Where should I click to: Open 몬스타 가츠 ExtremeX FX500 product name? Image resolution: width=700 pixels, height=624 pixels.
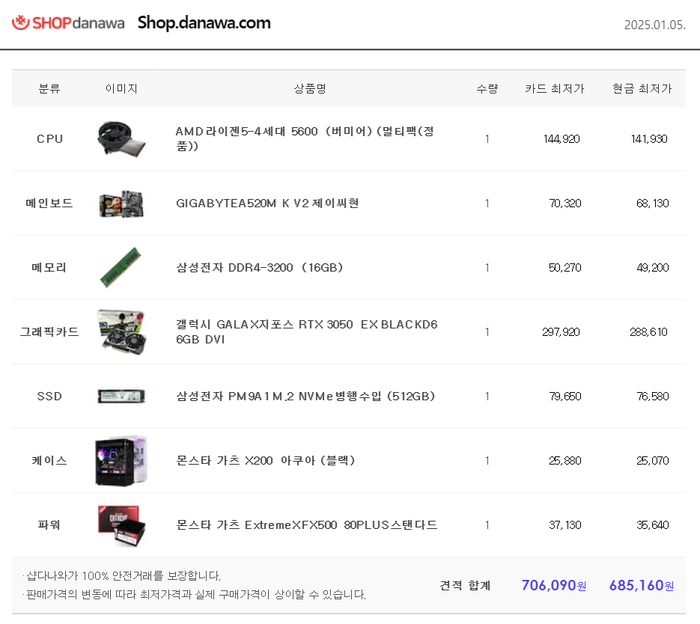(307, 524)
